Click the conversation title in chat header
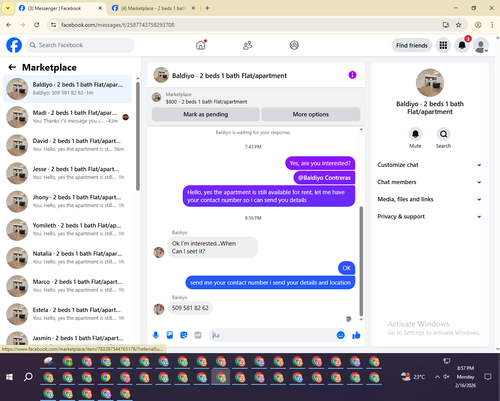This screenshot has height=401, width=500. tap(229, 76)
